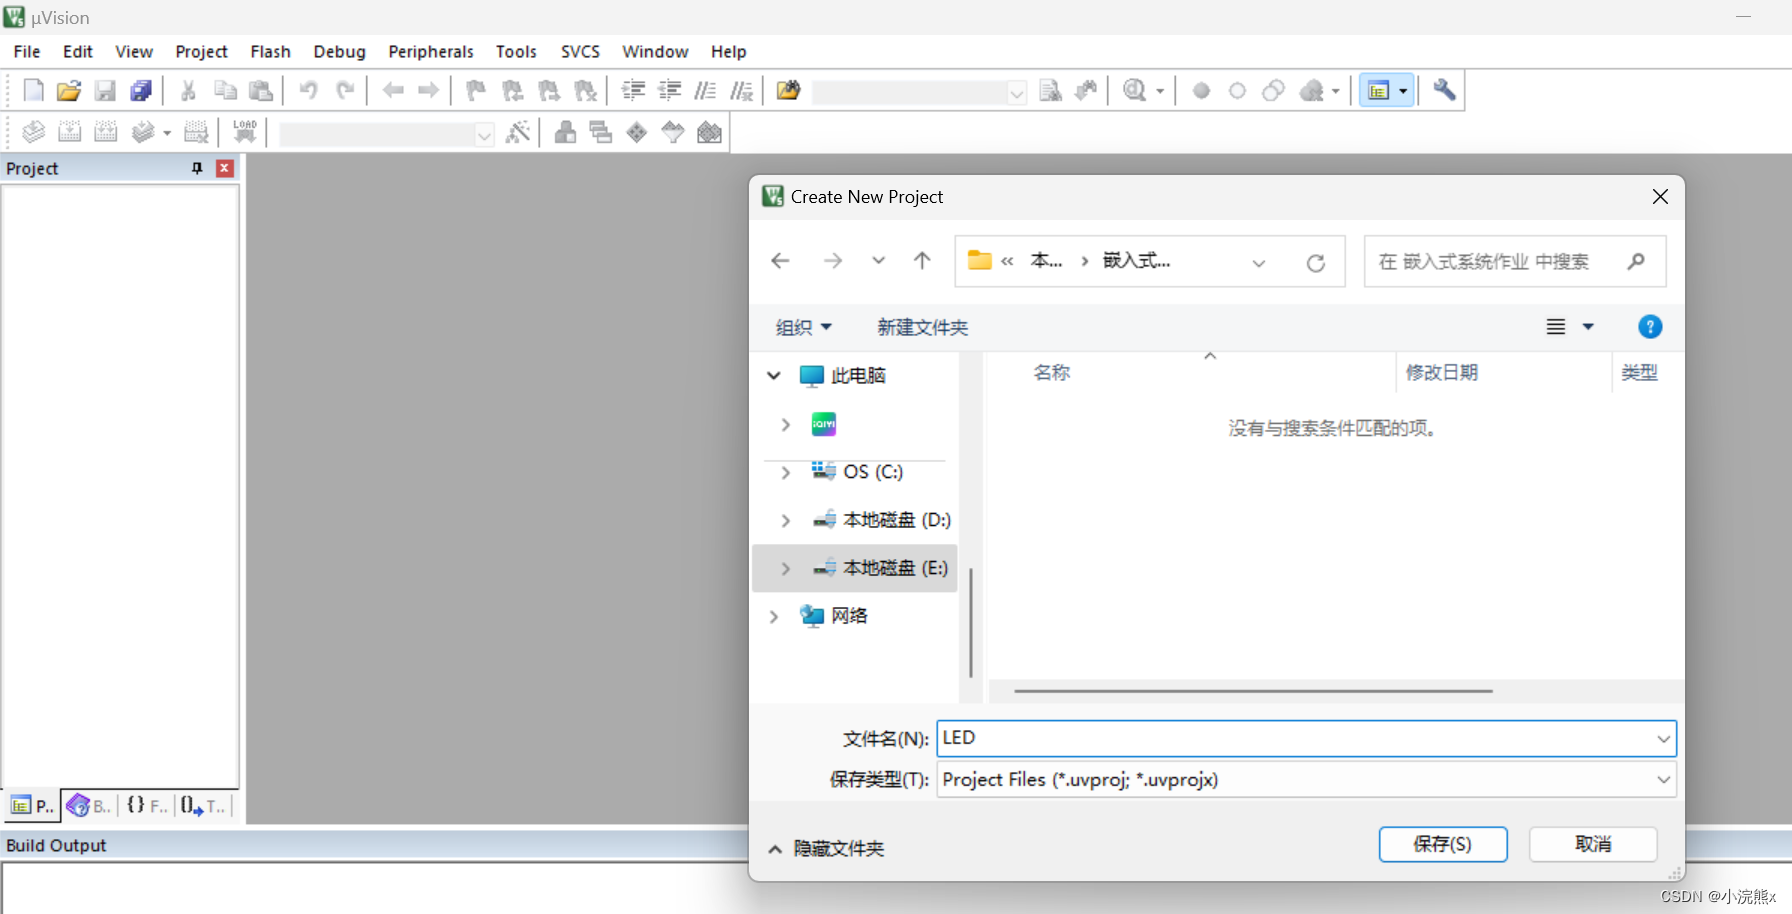Click the Start Debug Session magnifier icon
Viewport: 1792px width, 914px height.
tap(1134, 91)
